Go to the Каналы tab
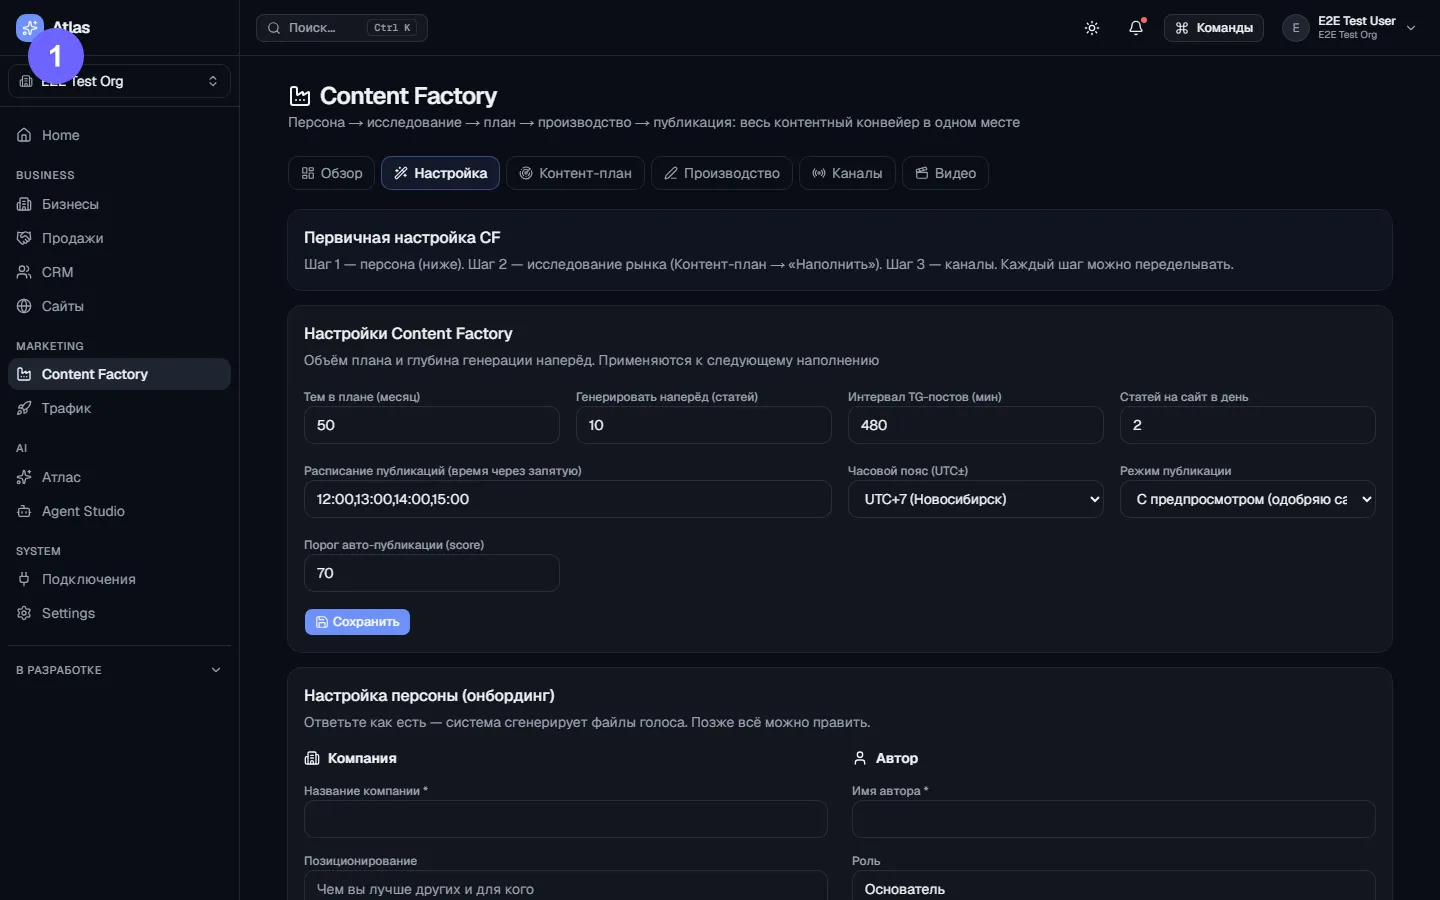The image size is (1440, 900). coord(847,173)
